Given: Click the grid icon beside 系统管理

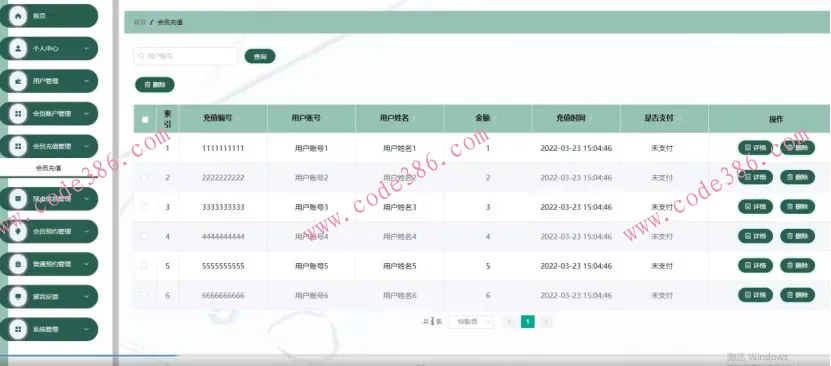Looking at the screenshot, I should pos(18,329).
